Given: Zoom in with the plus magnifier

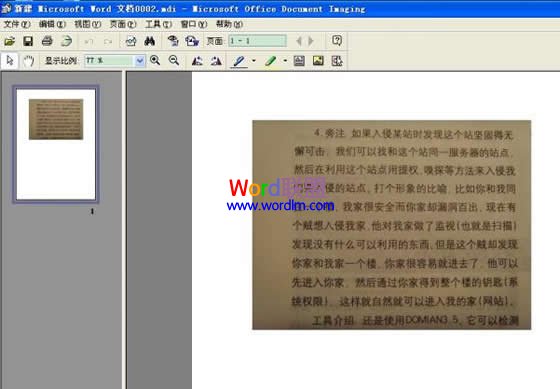Looking at the screenshot, I should tap(155, 61).
